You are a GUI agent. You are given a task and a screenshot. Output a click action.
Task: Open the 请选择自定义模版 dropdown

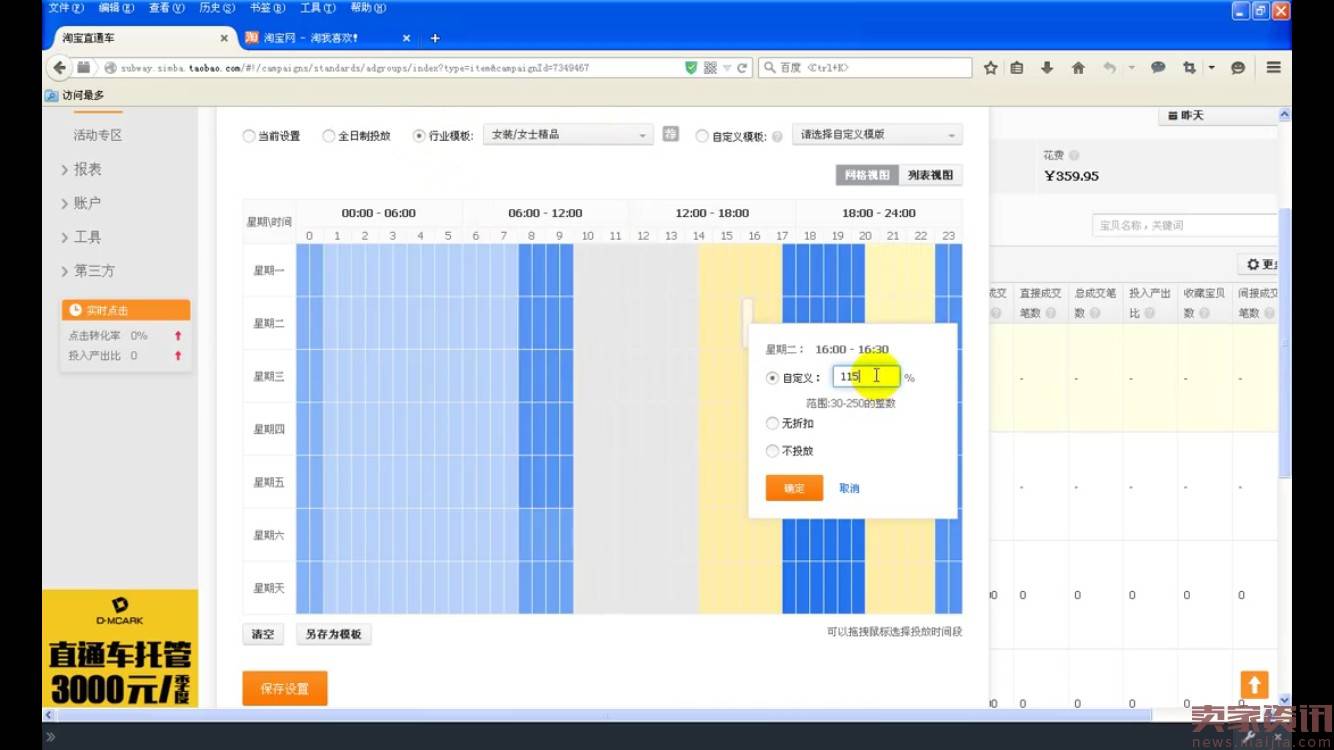coord(877,135)
